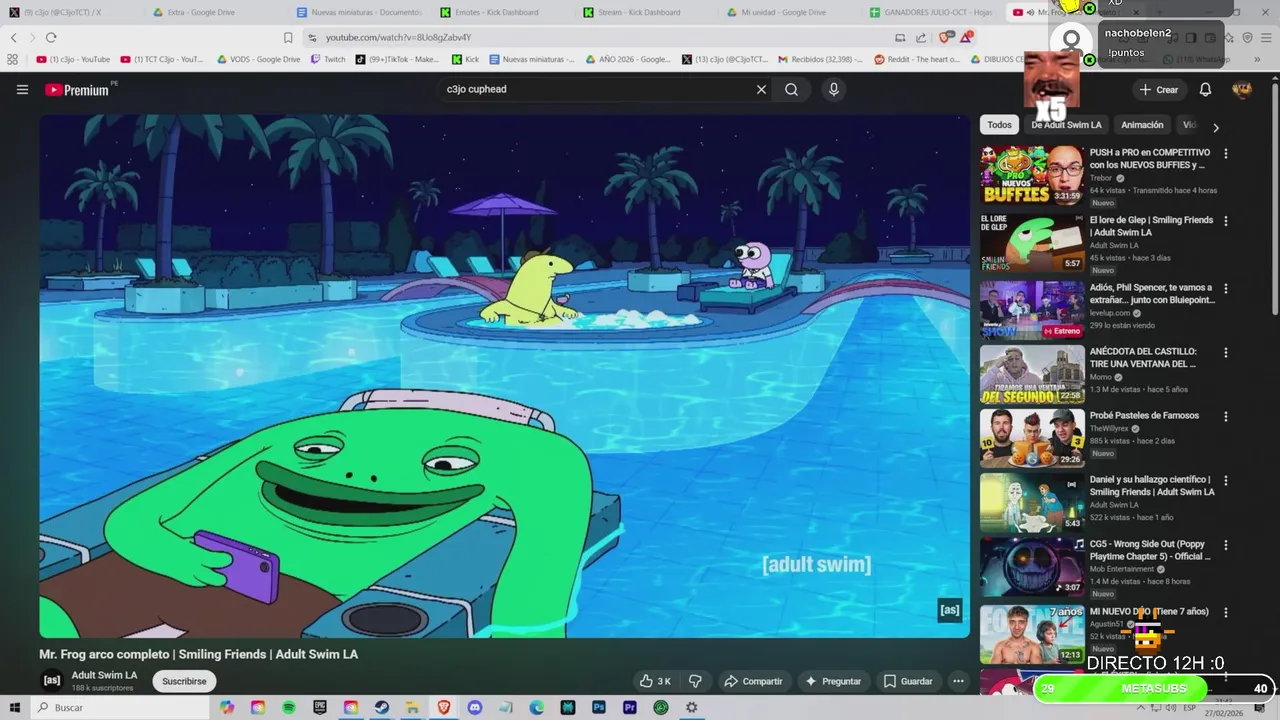This screenshot has width=1280, height=720.
Task: Dislike the Mr. Frog video
Action: pyautogui.click(x=695, y=681)
